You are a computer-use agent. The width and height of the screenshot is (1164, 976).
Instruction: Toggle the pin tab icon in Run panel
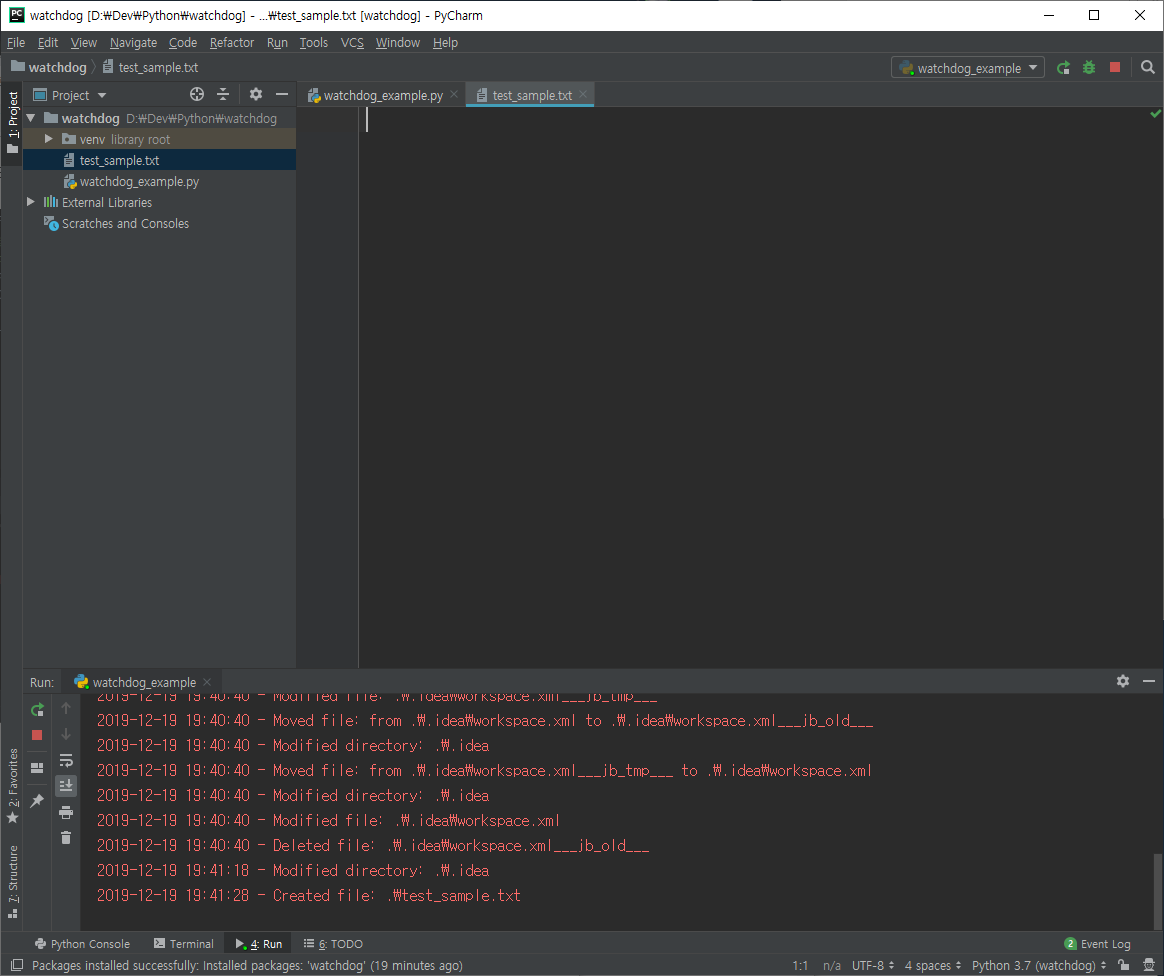37,801
